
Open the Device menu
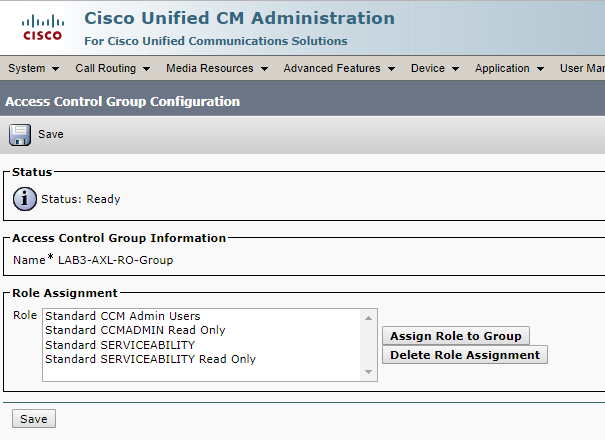click(x=434, y=69)
